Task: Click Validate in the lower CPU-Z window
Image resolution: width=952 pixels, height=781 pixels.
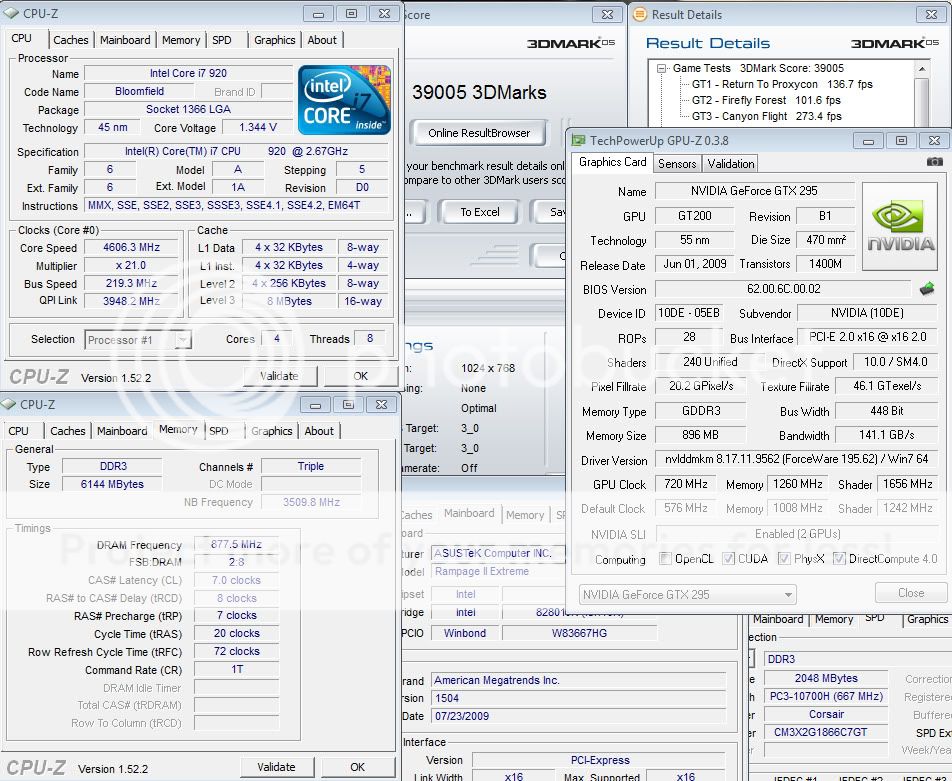Action: 276,767
